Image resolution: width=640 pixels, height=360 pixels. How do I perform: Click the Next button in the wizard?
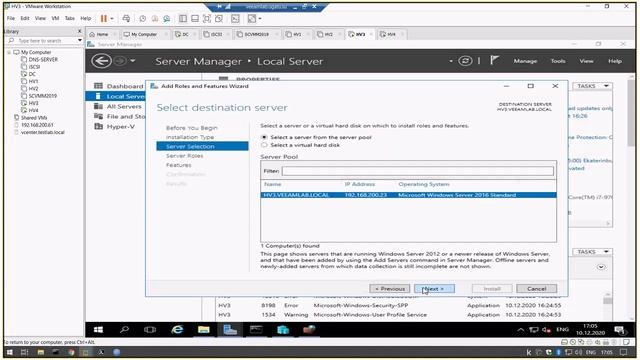(434, 289)
